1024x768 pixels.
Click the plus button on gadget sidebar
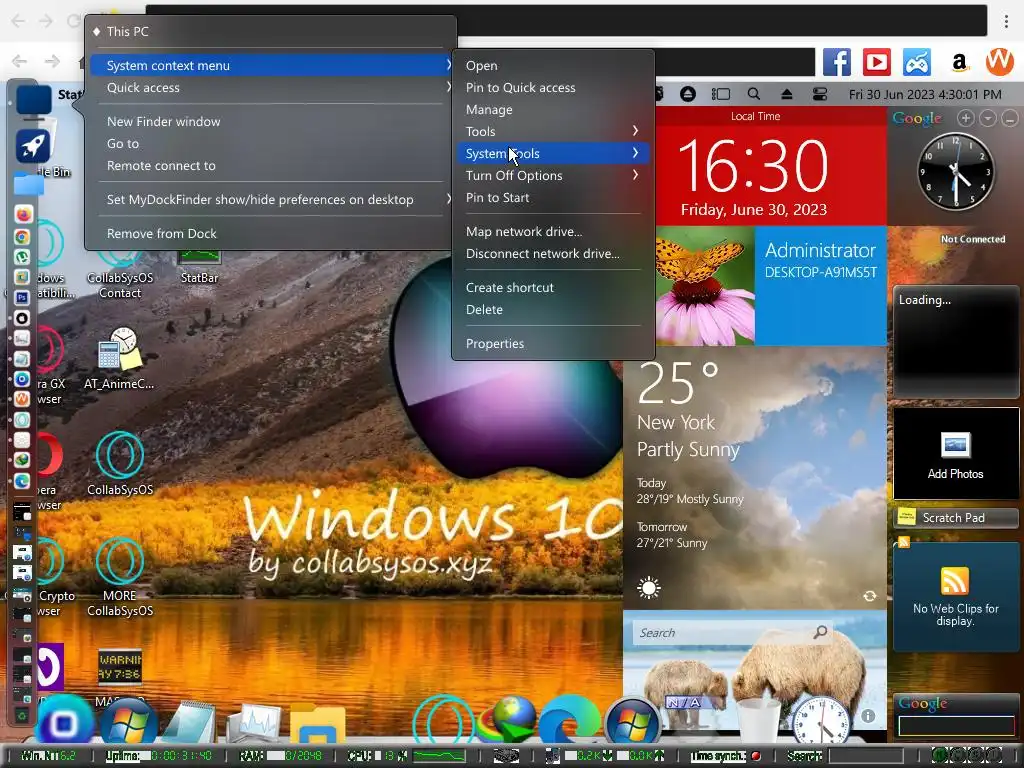click(966, 118)
